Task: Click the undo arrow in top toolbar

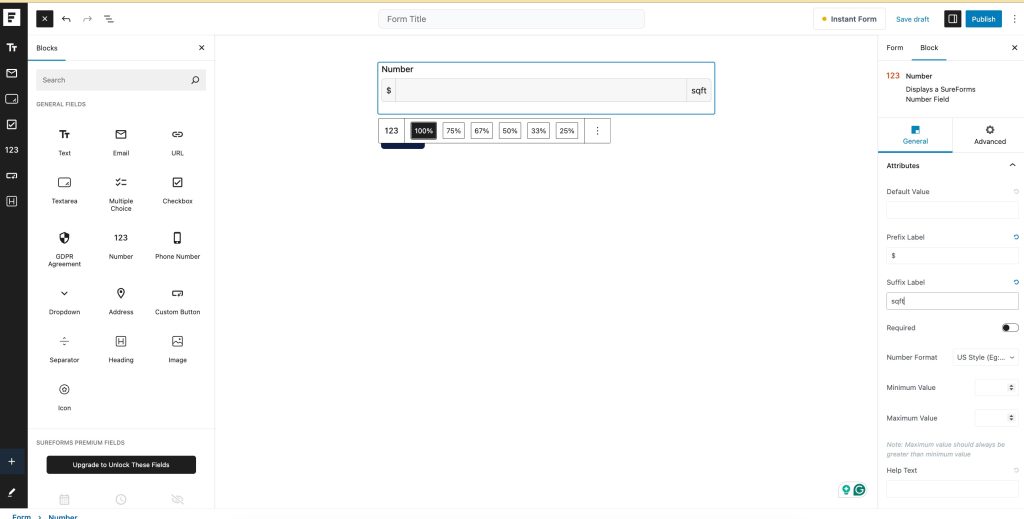Action: 66,19
